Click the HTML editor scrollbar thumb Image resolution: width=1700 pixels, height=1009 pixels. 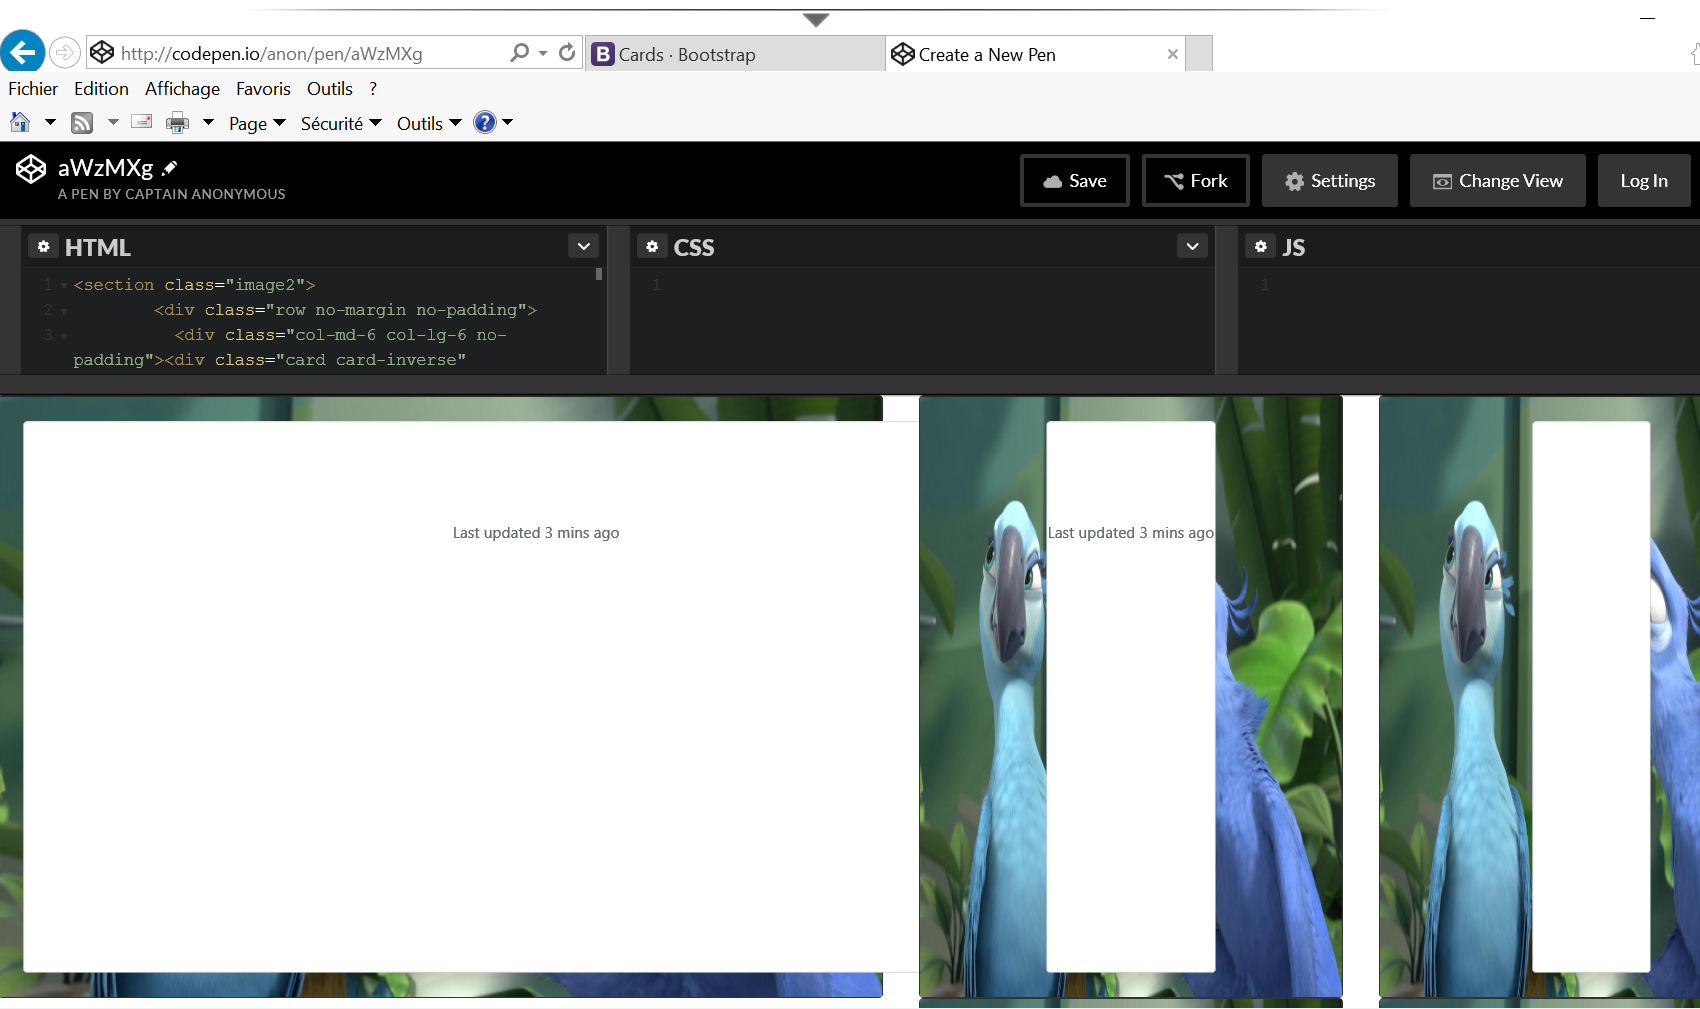599,274
